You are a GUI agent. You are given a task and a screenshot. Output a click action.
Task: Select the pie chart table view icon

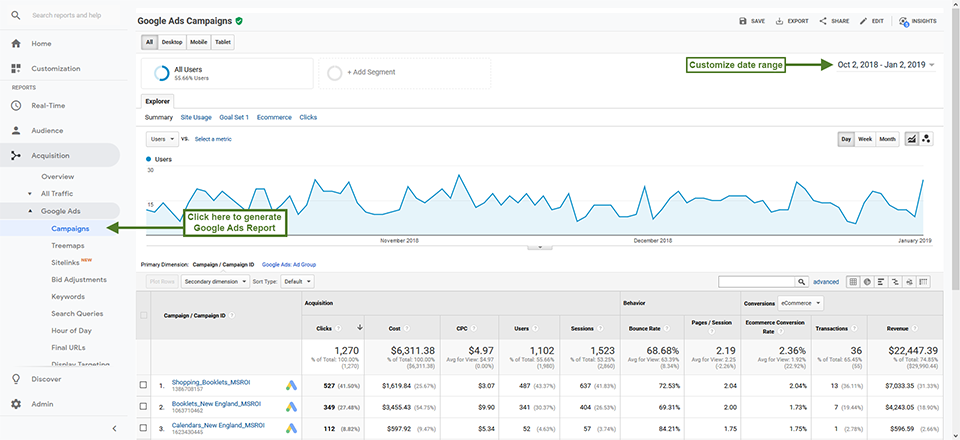tap(867, 282)
